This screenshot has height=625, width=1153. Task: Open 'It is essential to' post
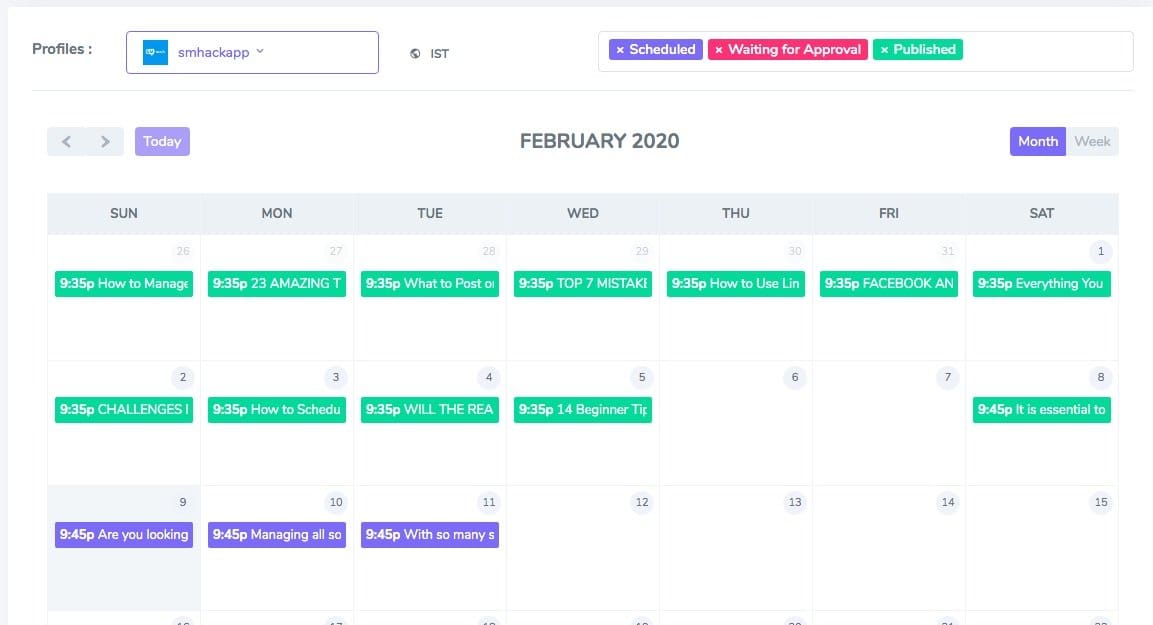tap(1042, 409)
